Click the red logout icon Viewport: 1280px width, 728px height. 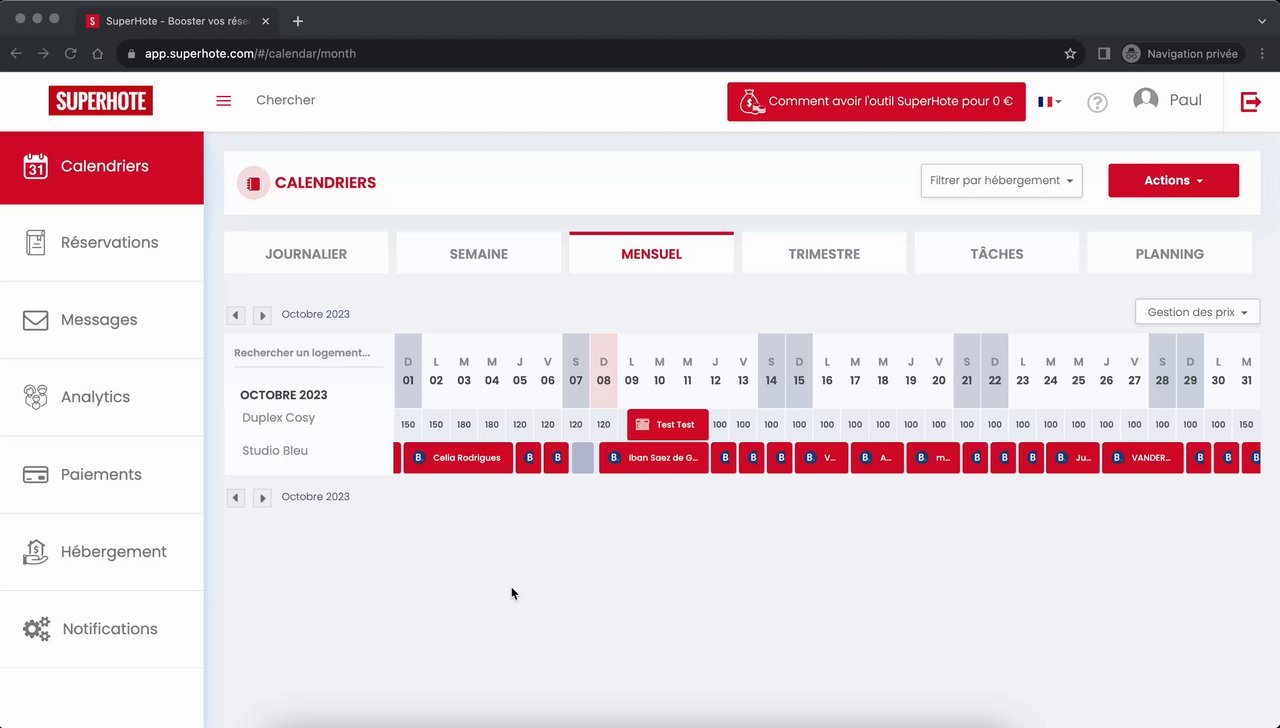[x=1251, y=101]
